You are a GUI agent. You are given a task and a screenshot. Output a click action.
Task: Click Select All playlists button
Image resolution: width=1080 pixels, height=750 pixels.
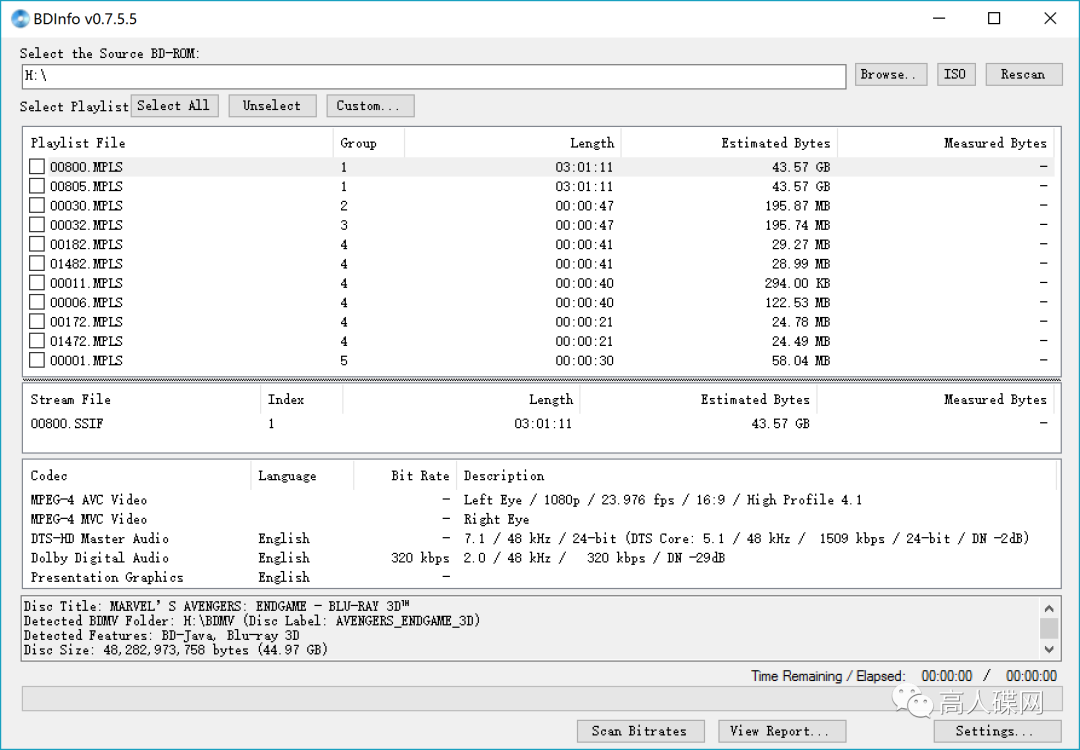click(174, 105)
